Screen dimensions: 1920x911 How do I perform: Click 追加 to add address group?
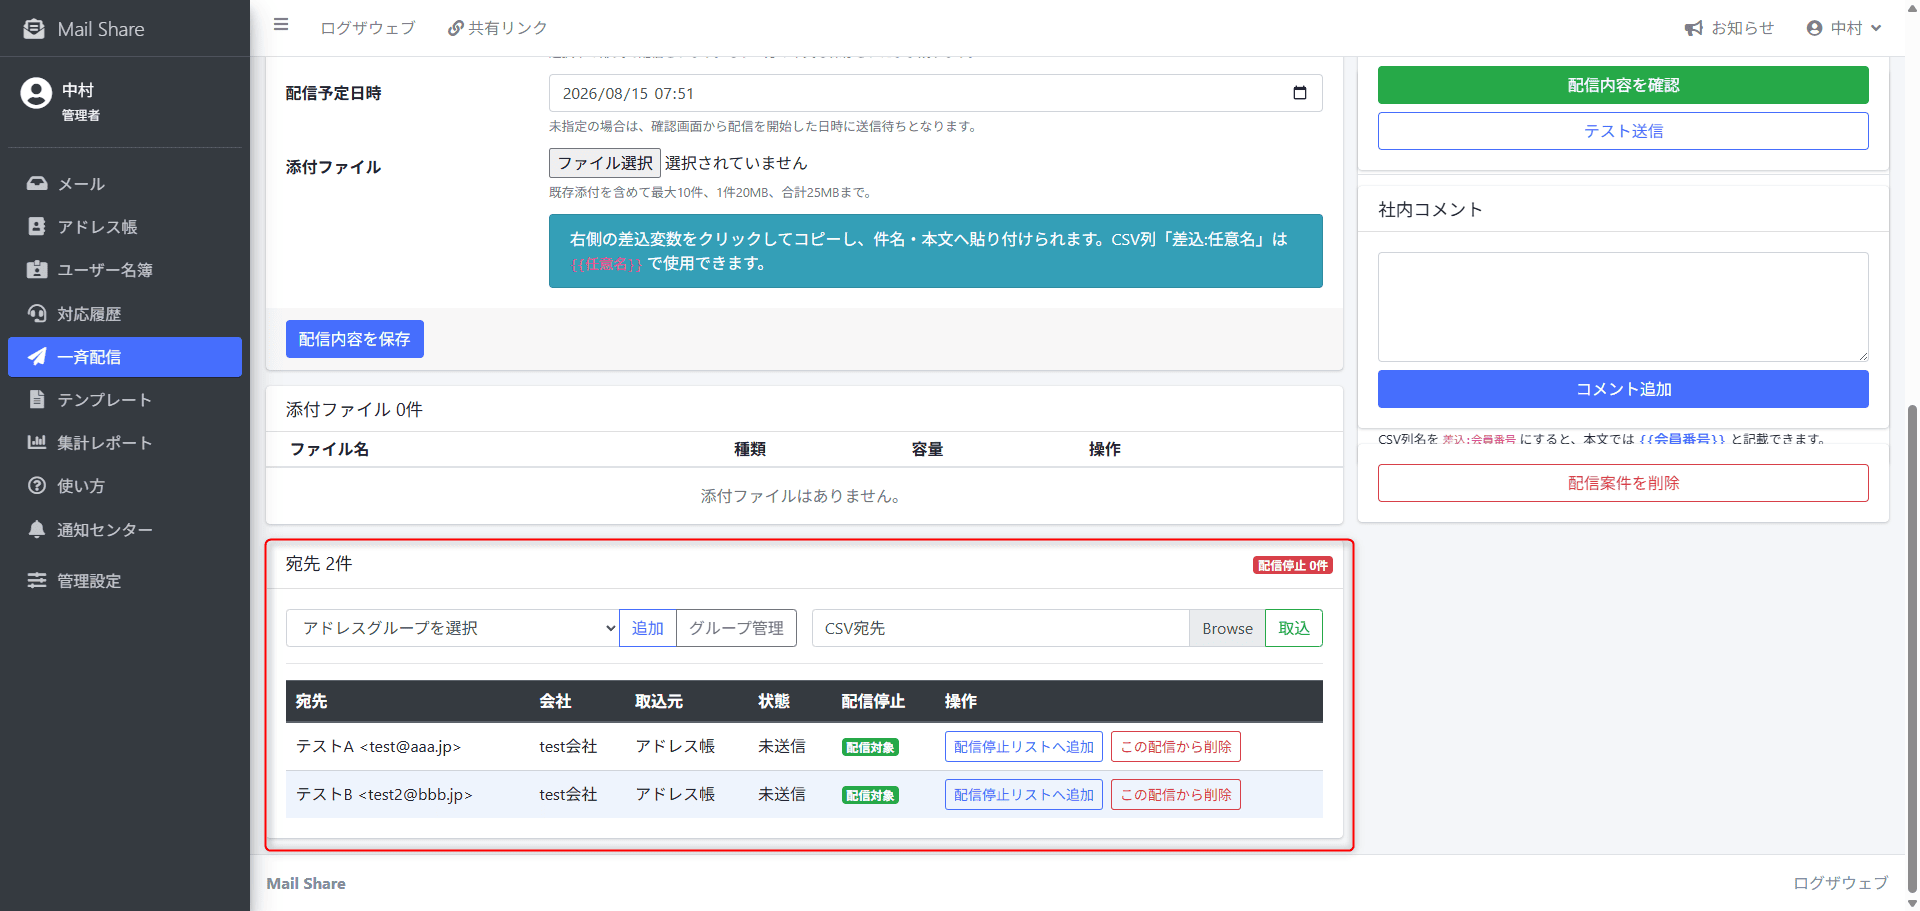click(648, 628)
